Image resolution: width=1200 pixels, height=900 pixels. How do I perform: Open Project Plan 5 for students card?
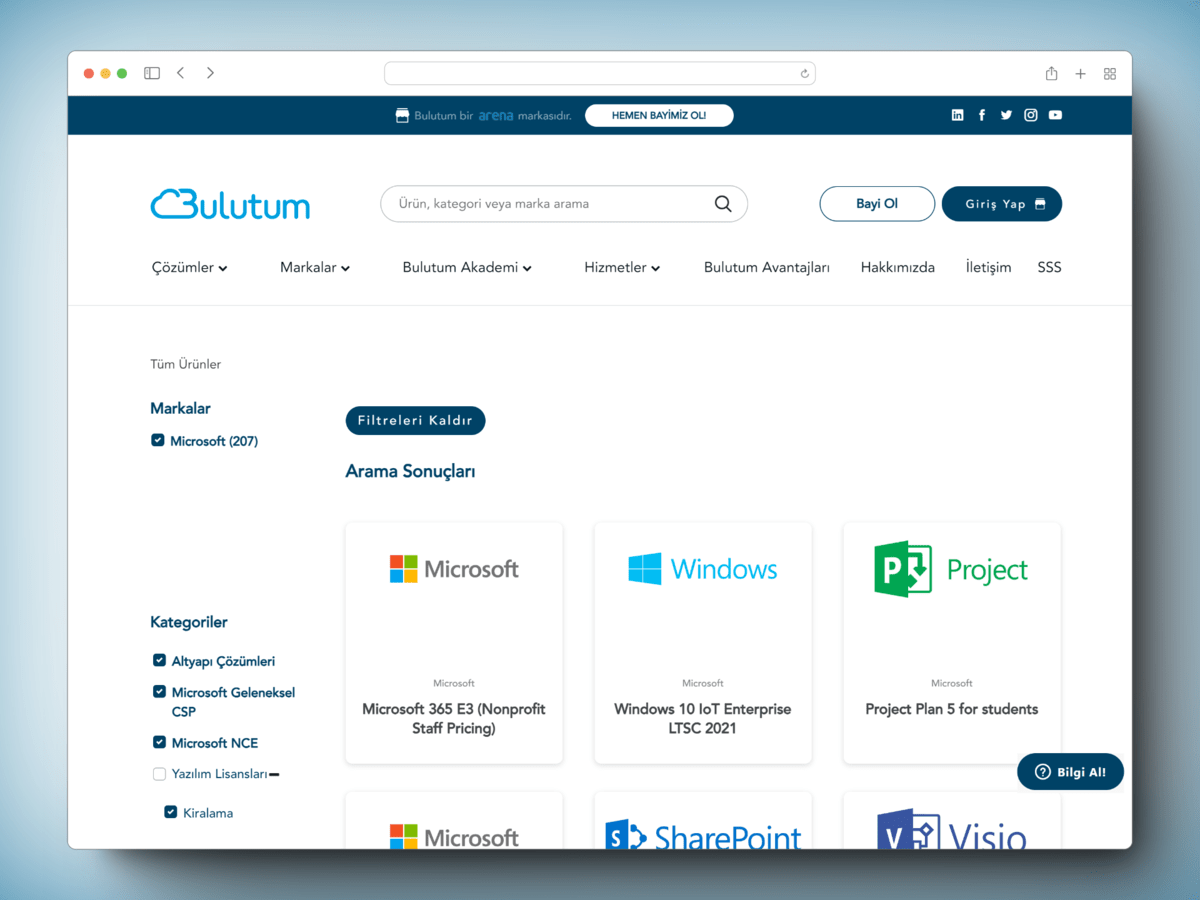click(952, 643)
